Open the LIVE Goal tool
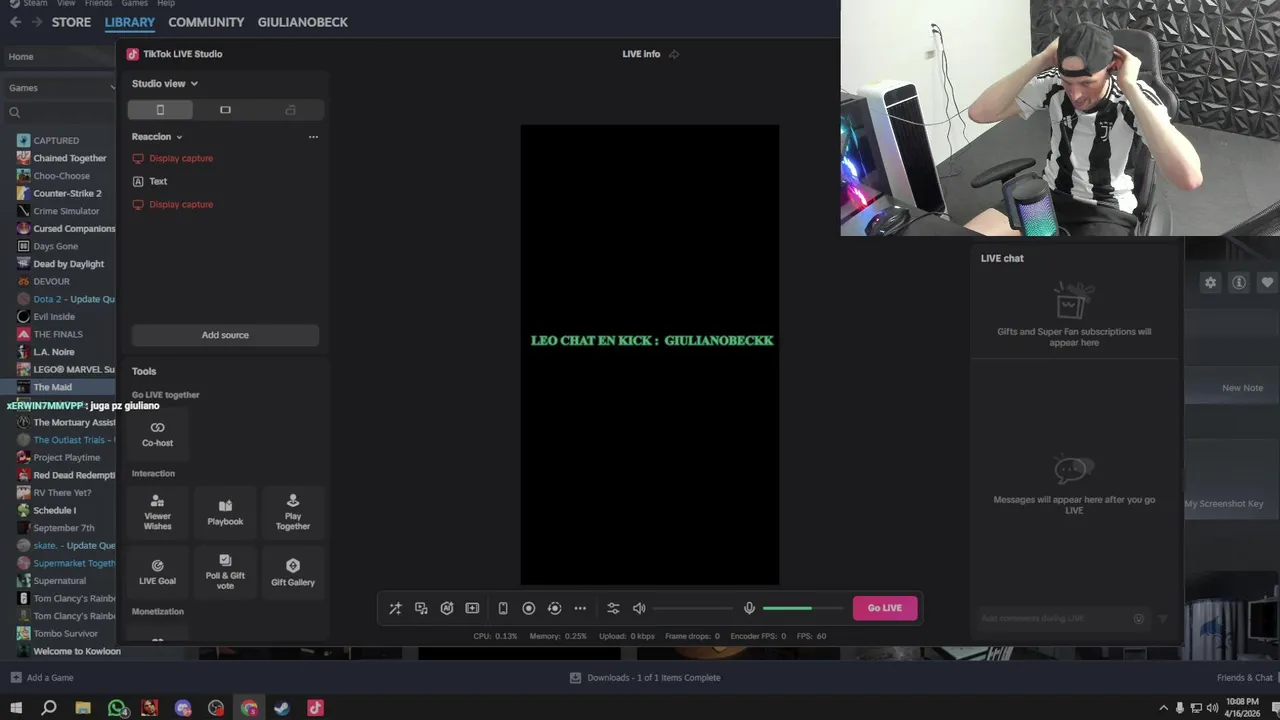The image size is (1280, 720). (x=158, y=572)
